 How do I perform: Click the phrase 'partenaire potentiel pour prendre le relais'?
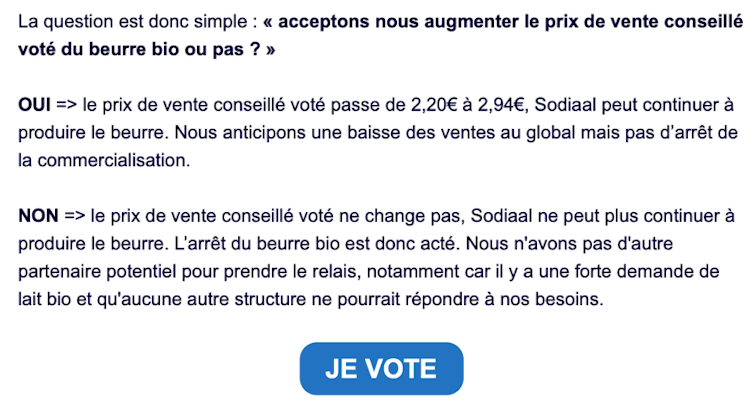click(189, 272)
